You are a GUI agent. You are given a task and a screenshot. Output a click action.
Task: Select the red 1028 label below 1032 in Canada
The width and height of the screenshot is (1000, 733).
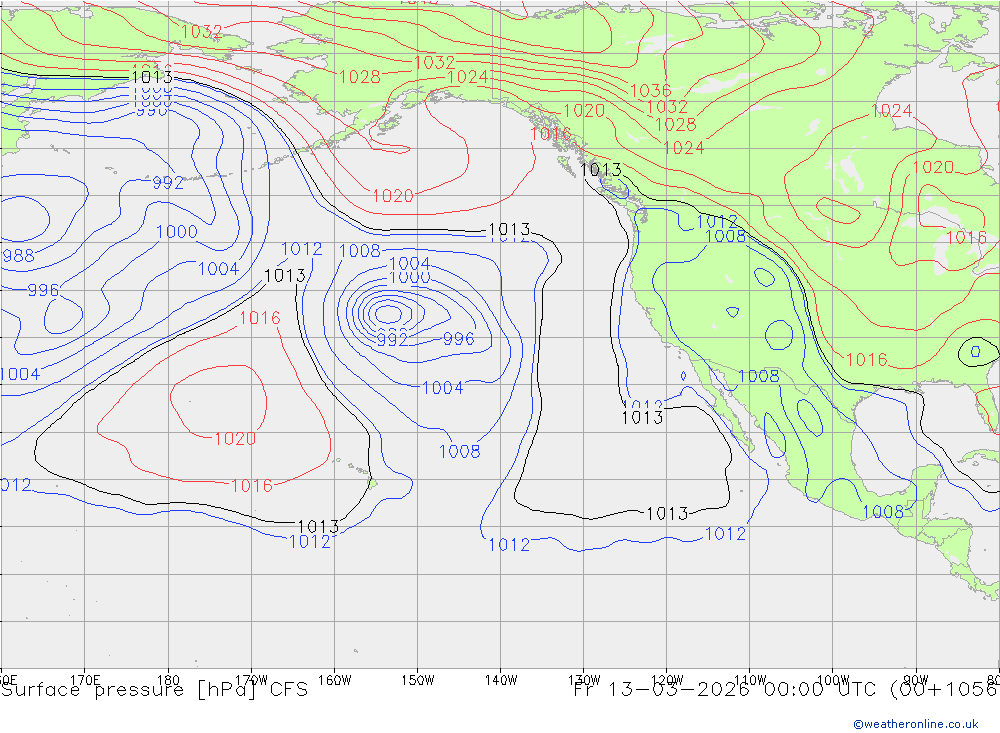675,124
